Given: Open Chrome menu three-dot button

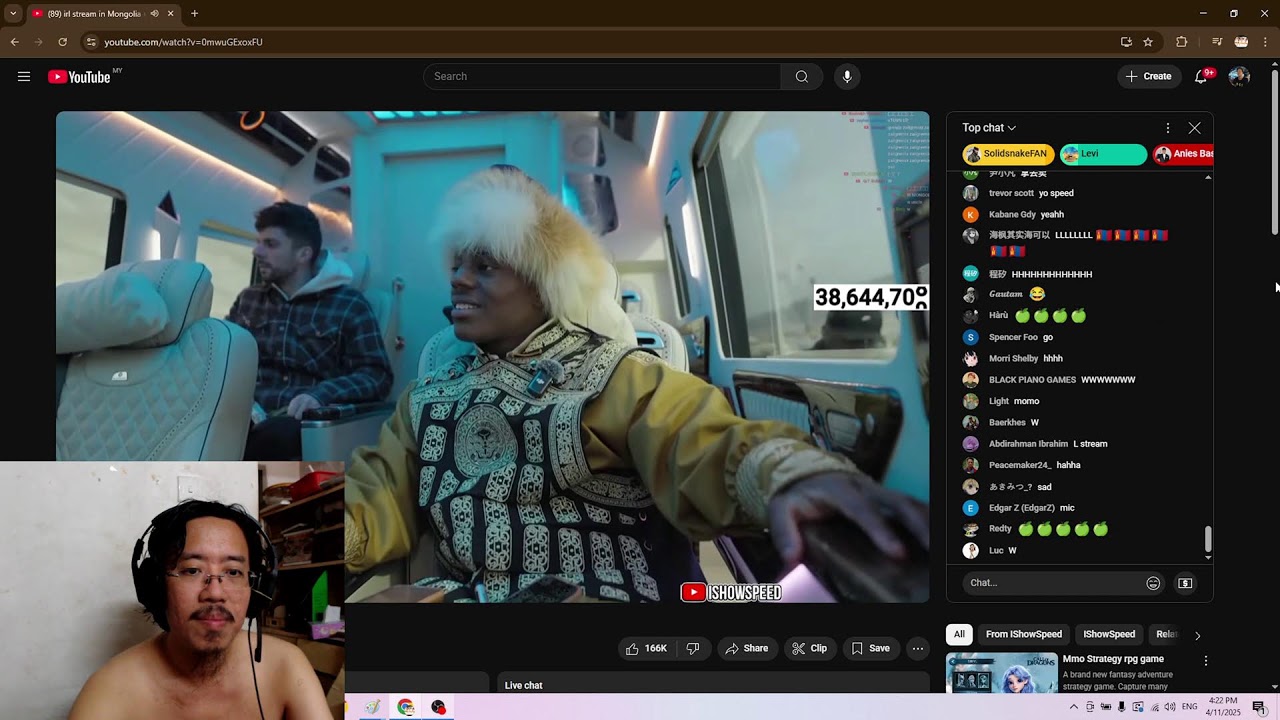Looking at the screenshot, I should coord(1265,42).
